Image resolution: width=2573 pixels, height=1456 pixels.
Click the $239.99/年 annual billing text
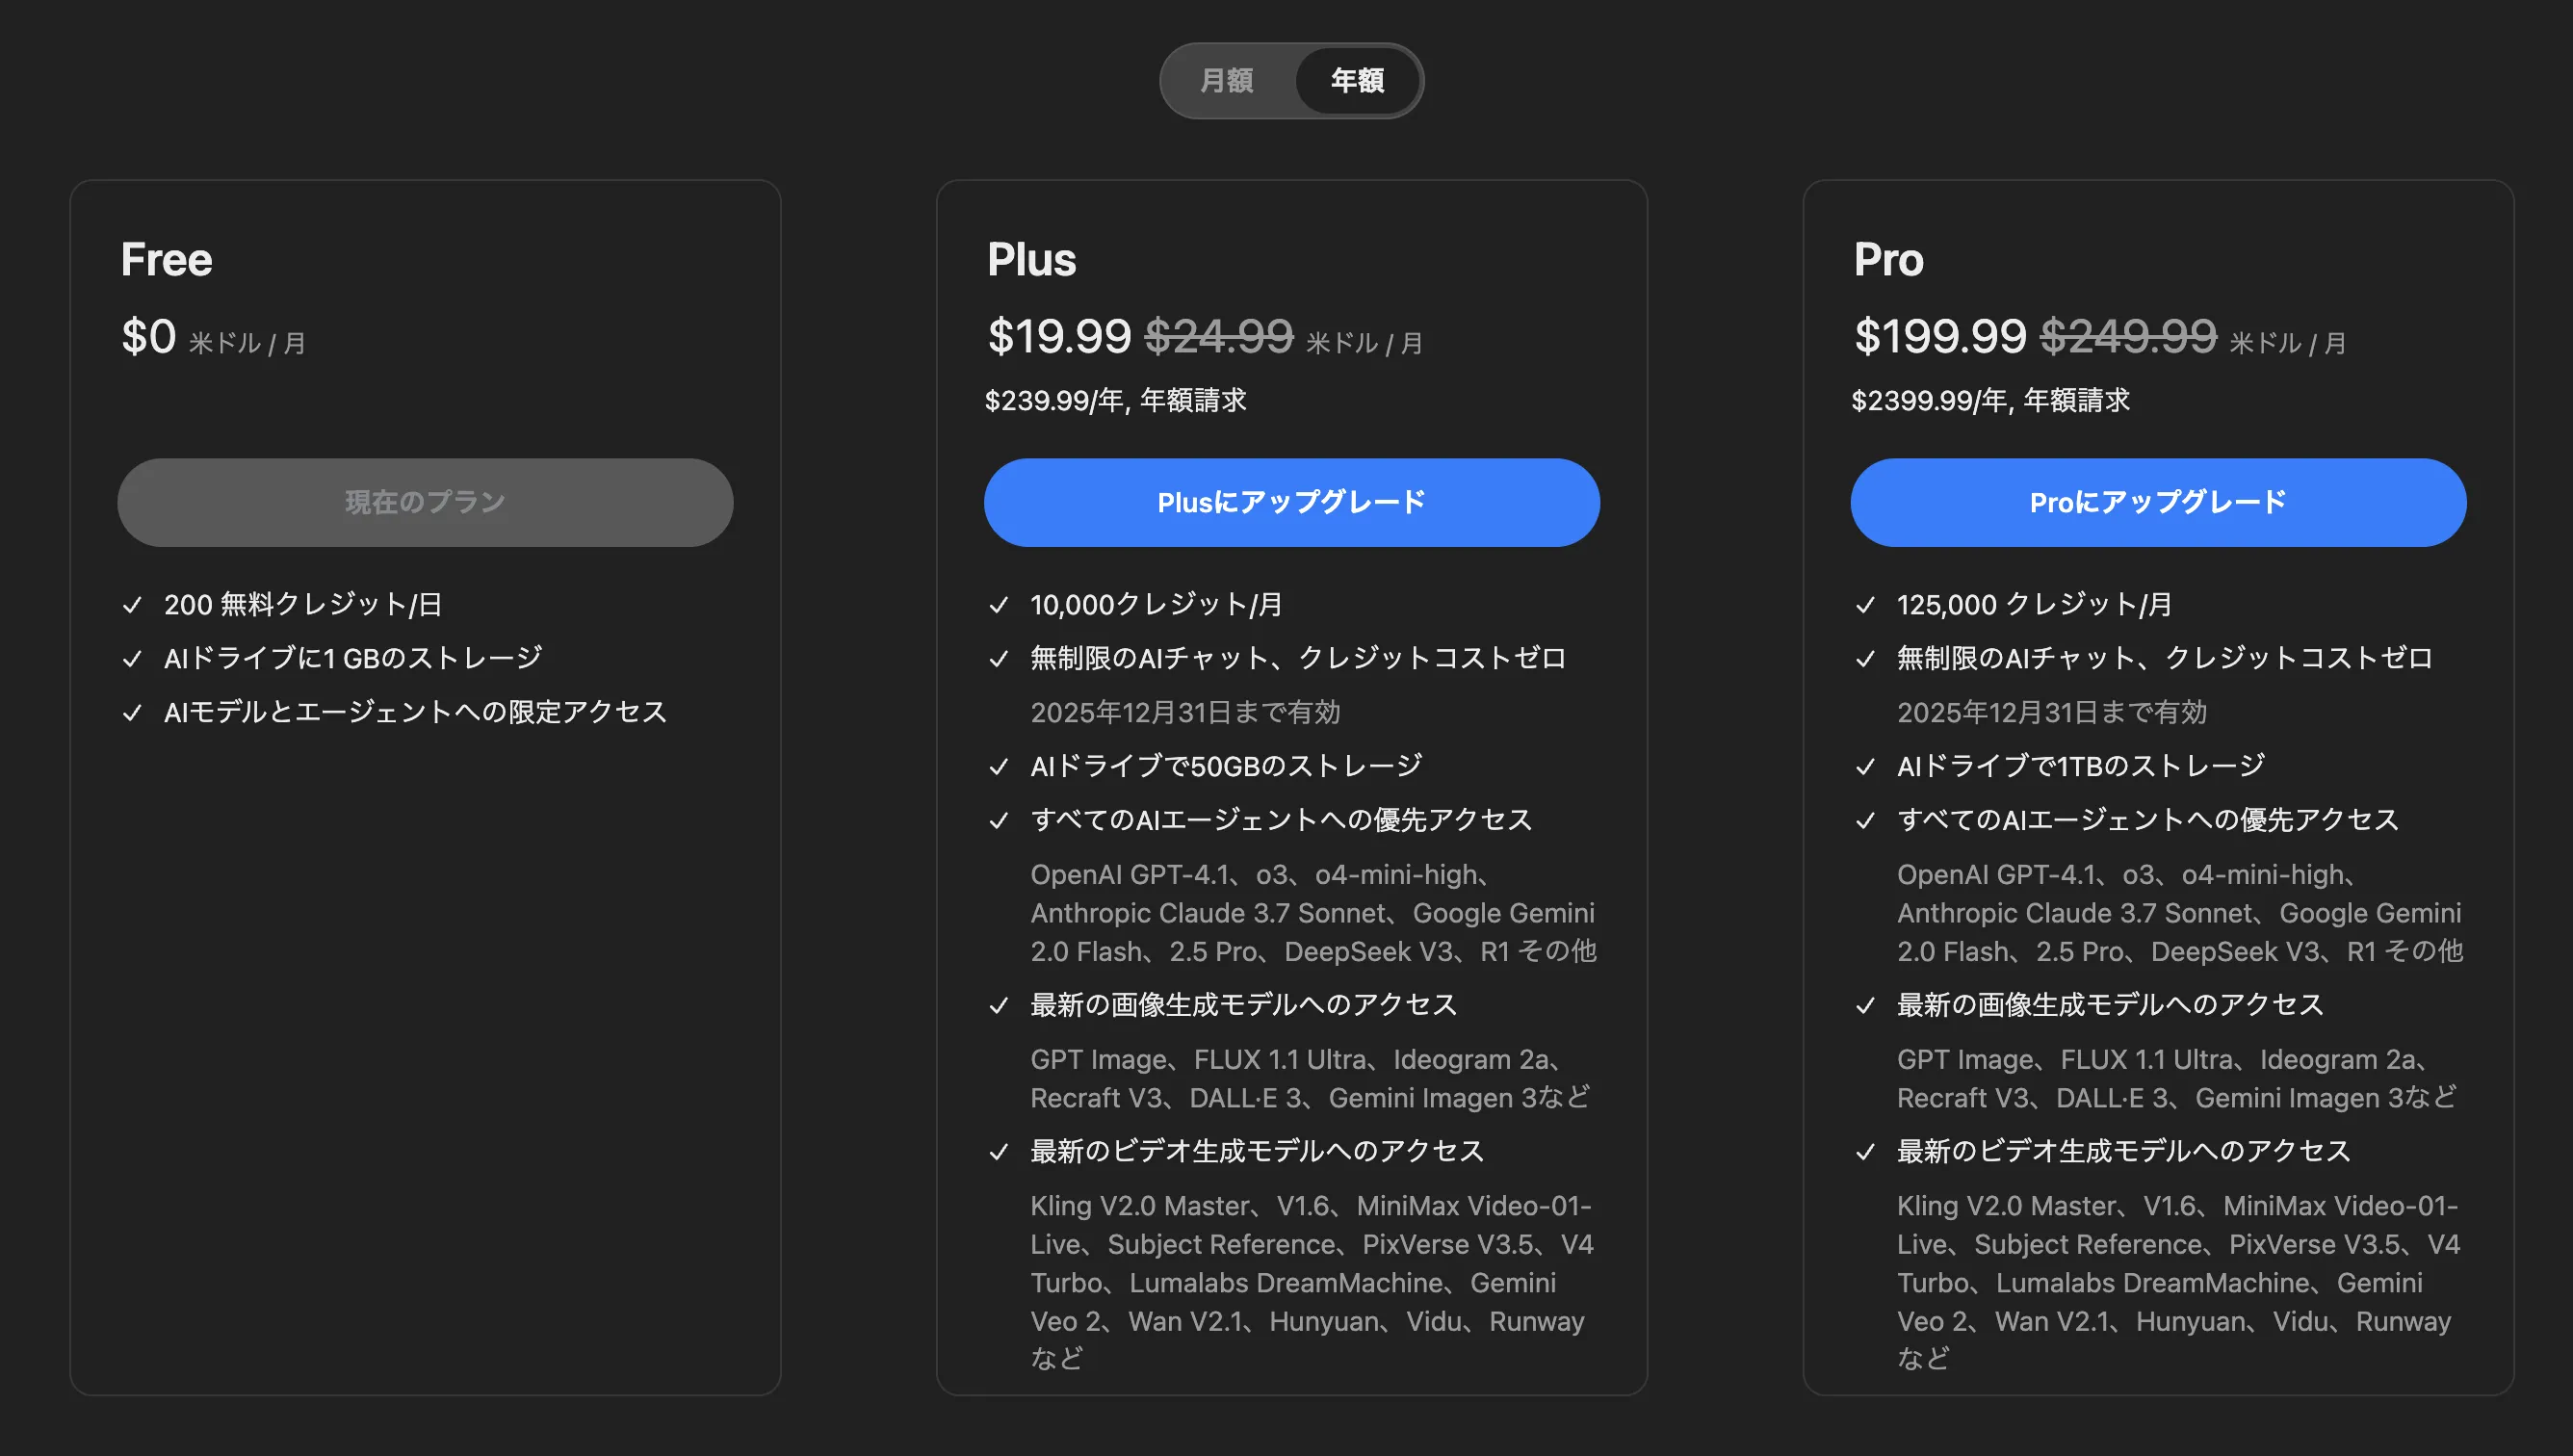tap(1116, 400)
